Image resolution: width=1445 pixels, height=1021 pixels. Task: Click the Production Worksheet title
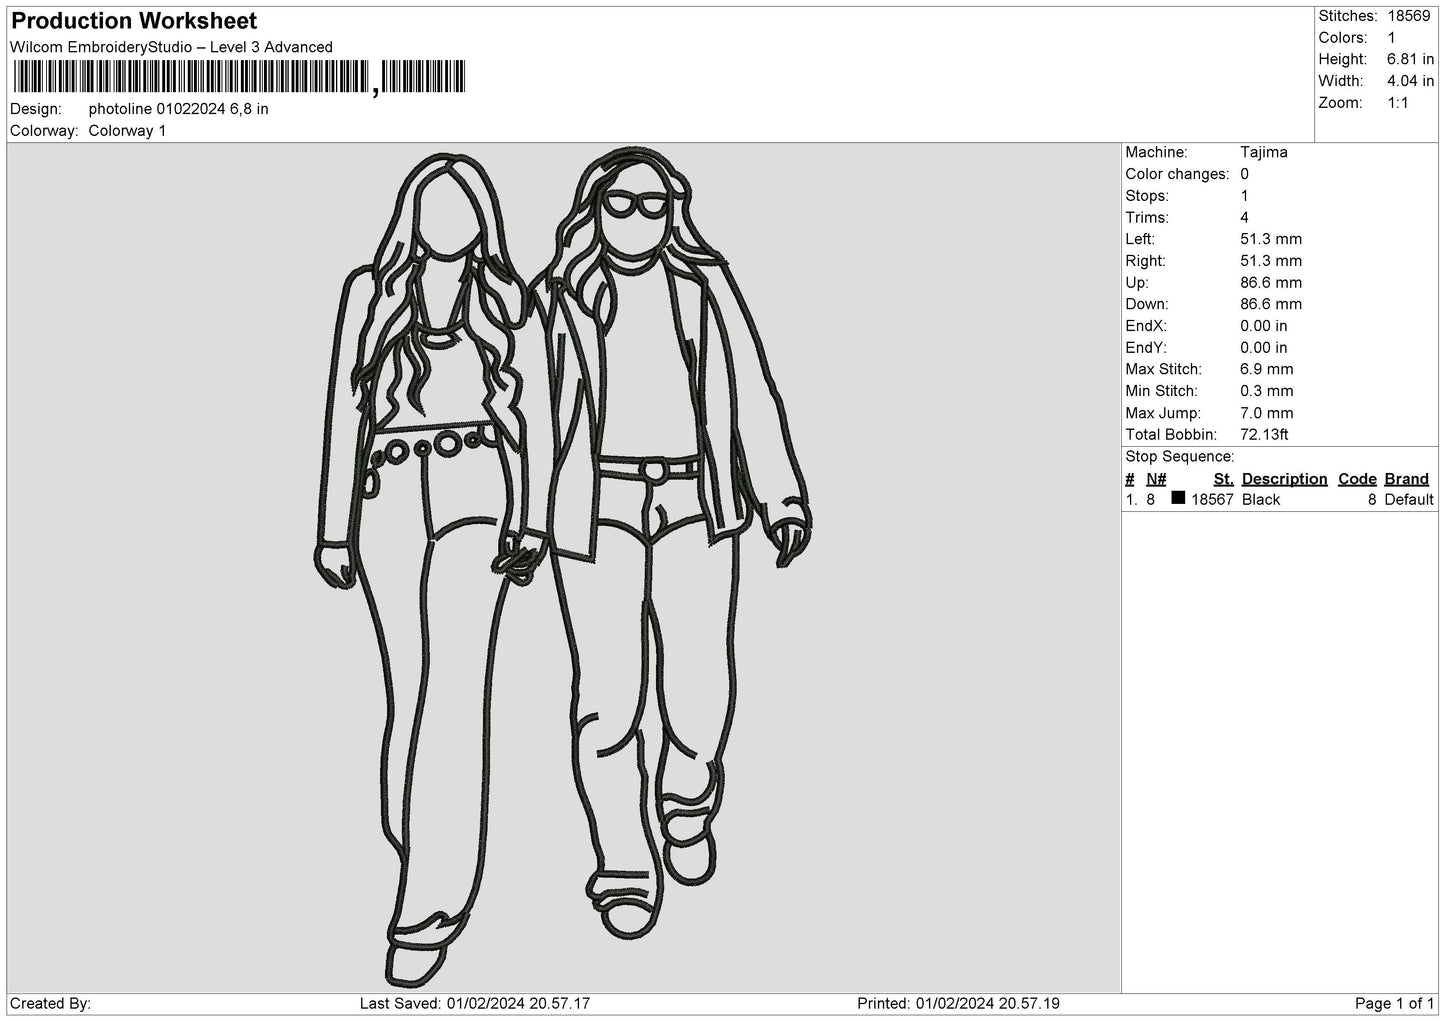tap(134, 21)
